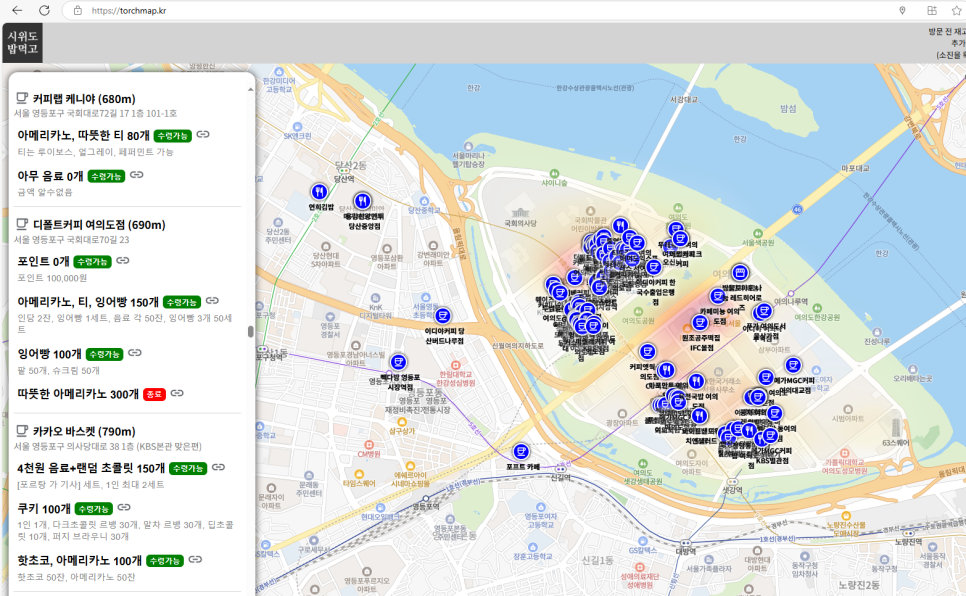Open location permission icon in address bar
This screenshot has height=596, width=966.
tap(902, 10)
